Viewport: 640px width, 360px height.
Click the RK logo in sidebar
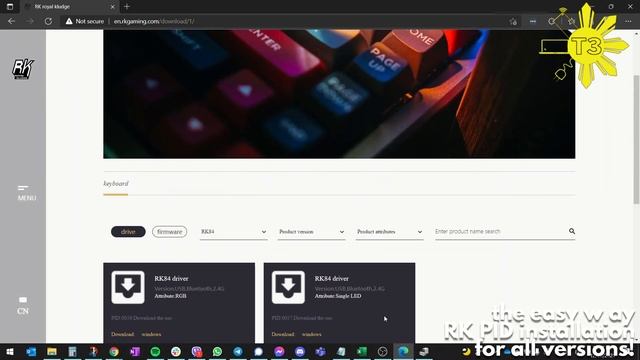click(22, 69)
